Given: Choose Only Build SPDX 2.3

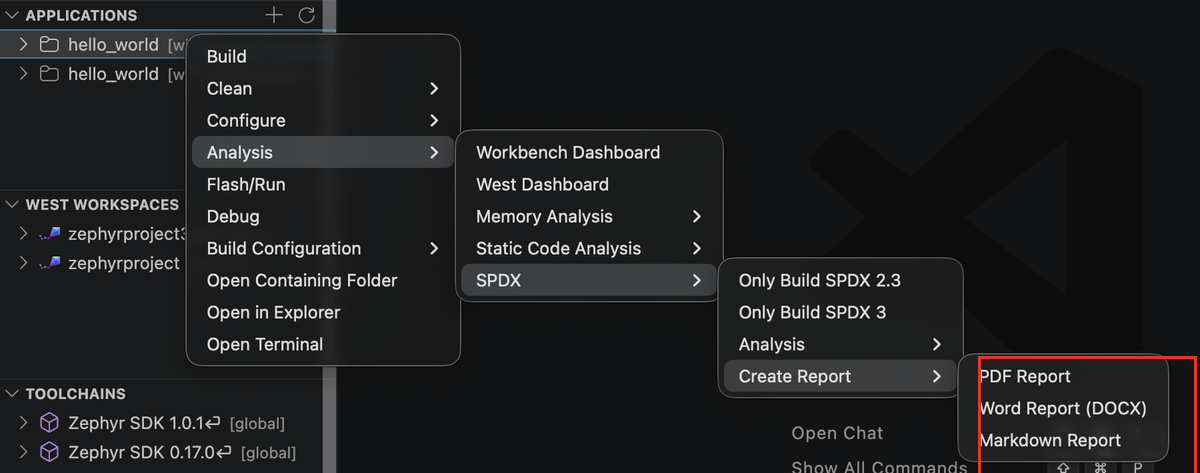Looking at the screenshot, I should 840,281.
